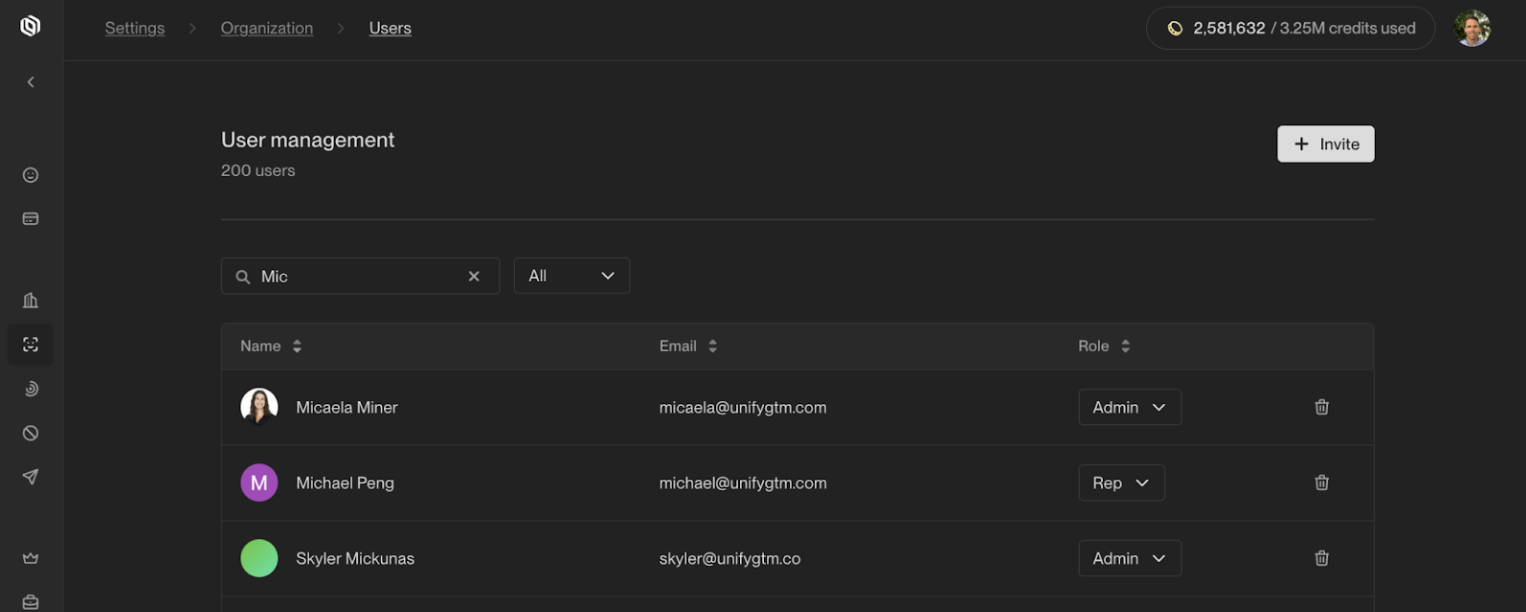Open profile avatar menu
Image resolution: width=1526 pixels, height=612 pixels.
click(1472, 29)
